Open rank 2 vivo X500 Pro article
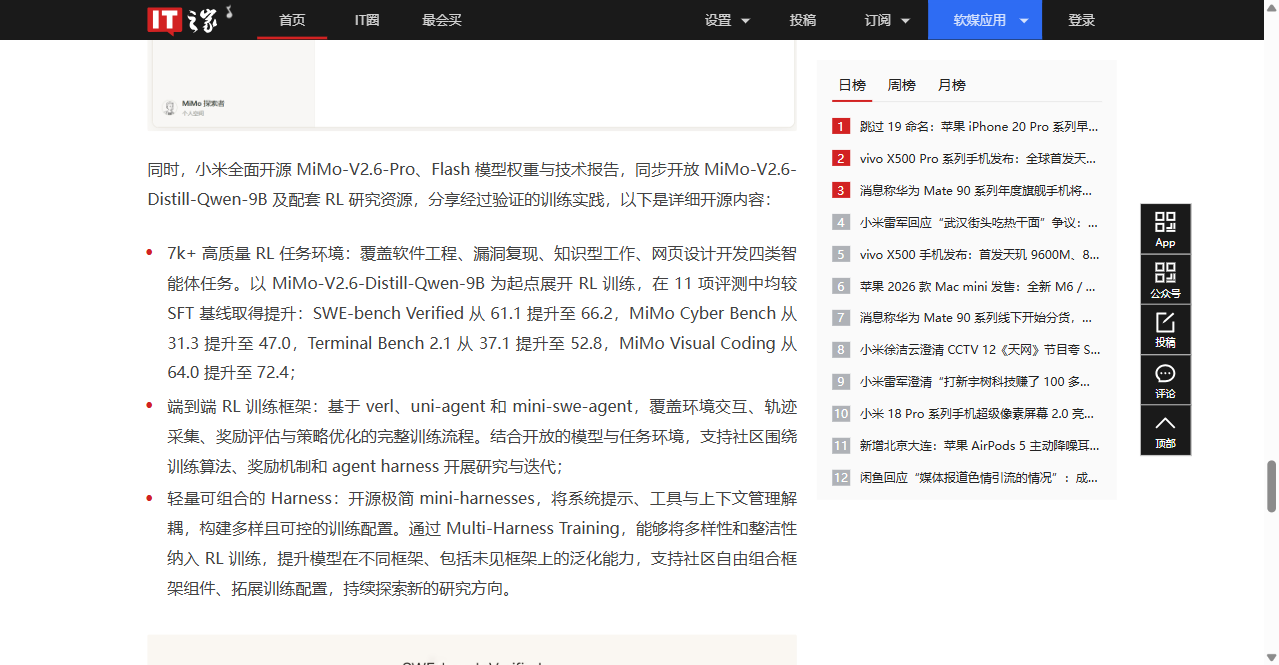The height and width of the screenshot is (665, 1279). point(979,159)
